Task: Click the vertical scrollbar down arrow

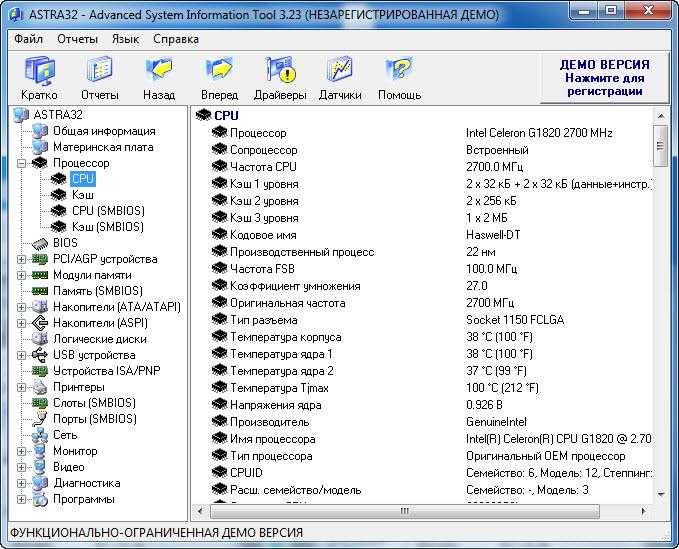Action: [x=660, y=494]
